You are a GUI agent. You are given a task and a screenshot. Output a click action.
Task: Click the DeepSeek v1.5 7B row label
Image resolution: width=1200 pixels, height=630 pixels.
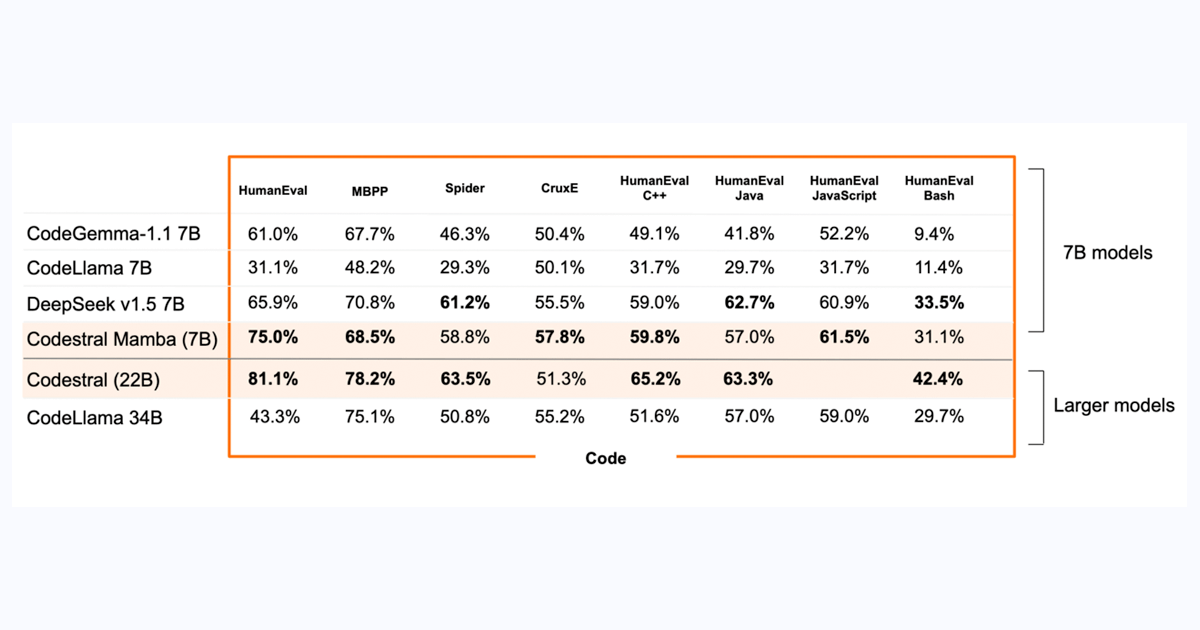[x=106, y=303]
